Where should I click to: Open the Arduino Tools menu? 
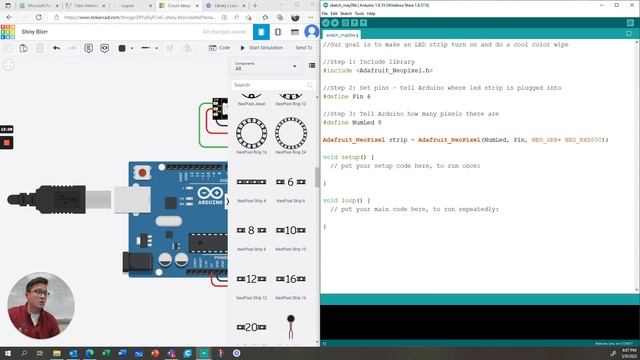coord(359,13)
